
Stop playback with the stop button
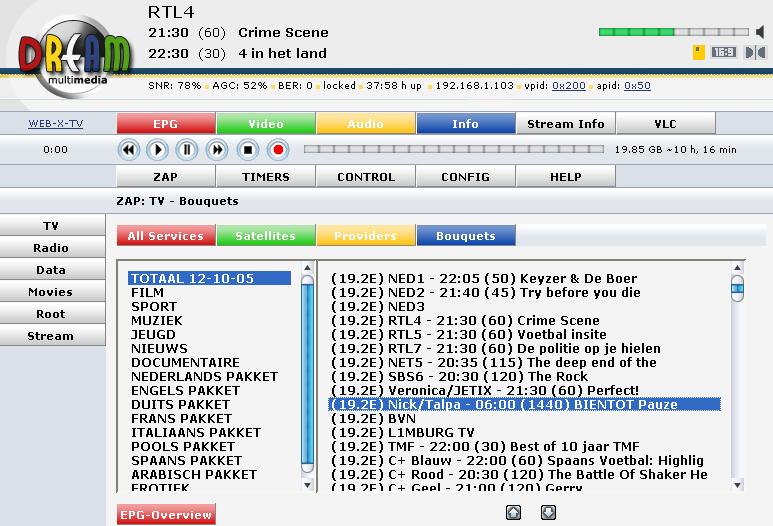pos(248,150)
